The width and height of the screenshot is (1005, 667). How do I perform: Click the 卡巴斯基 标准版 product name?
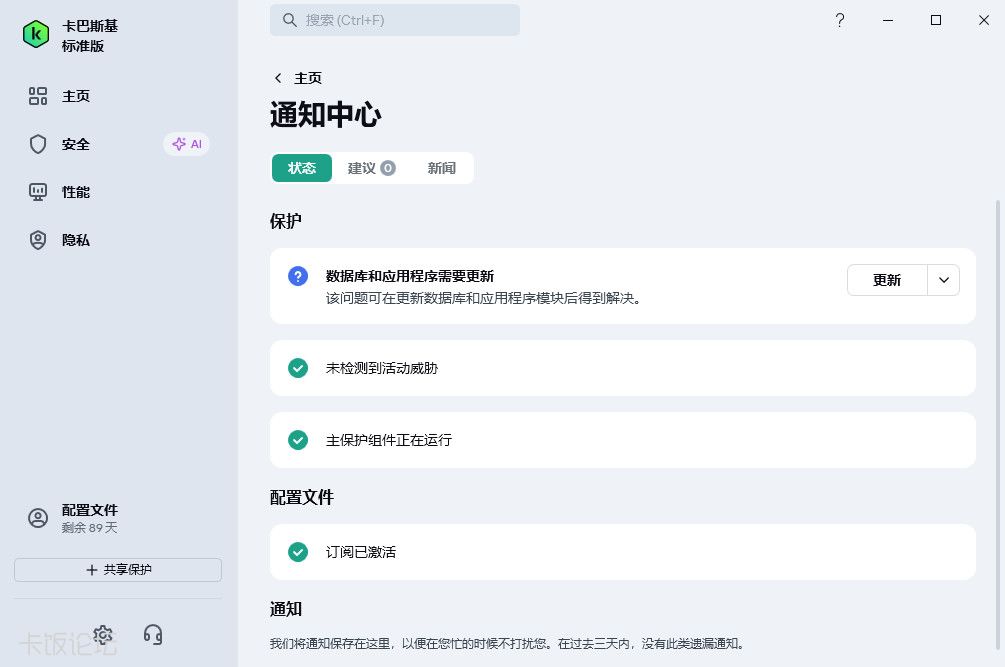coord(90,36)
